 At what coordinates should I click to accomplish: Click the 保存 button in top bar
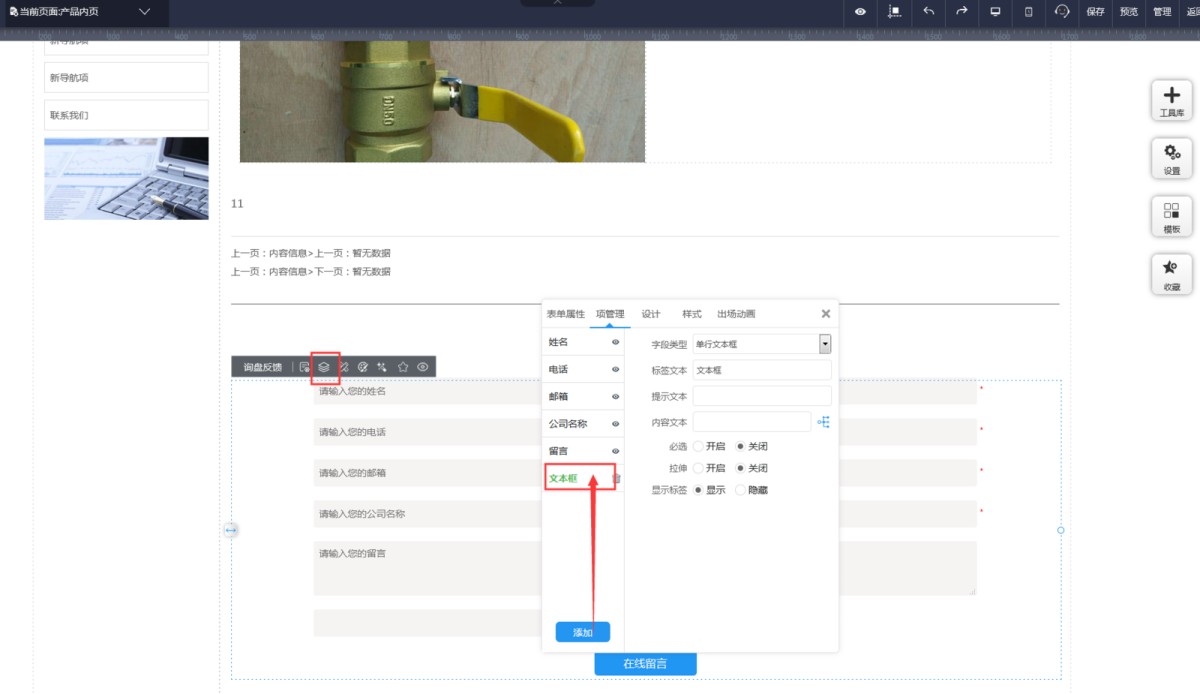click(x=1095, y=12)
